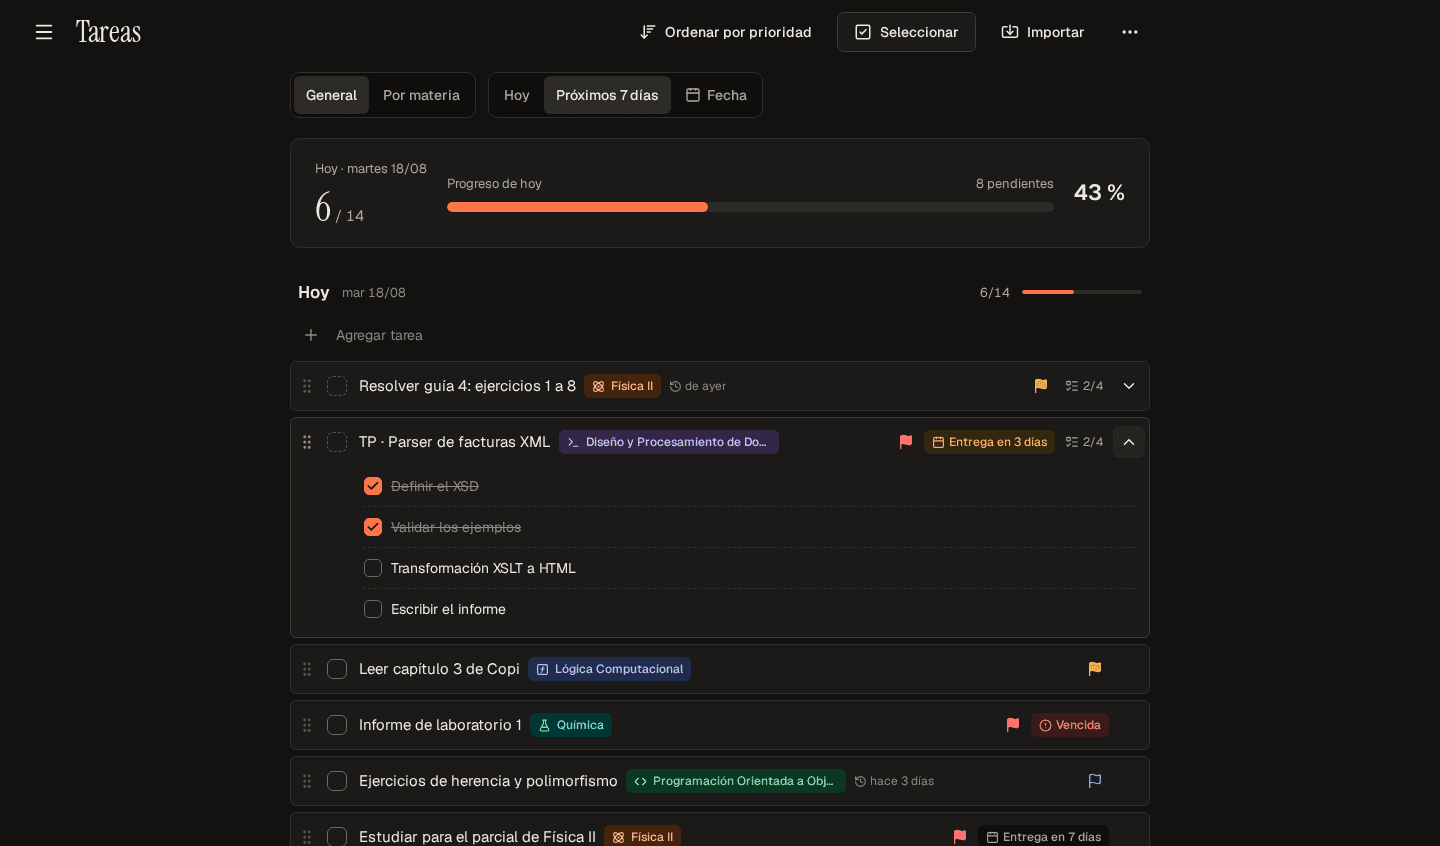This screenshot has width=1440, height=846.
Task: Check the Transformación XSLT a HTML subtask
Action: pyautogui.click(x=373, y=568)
